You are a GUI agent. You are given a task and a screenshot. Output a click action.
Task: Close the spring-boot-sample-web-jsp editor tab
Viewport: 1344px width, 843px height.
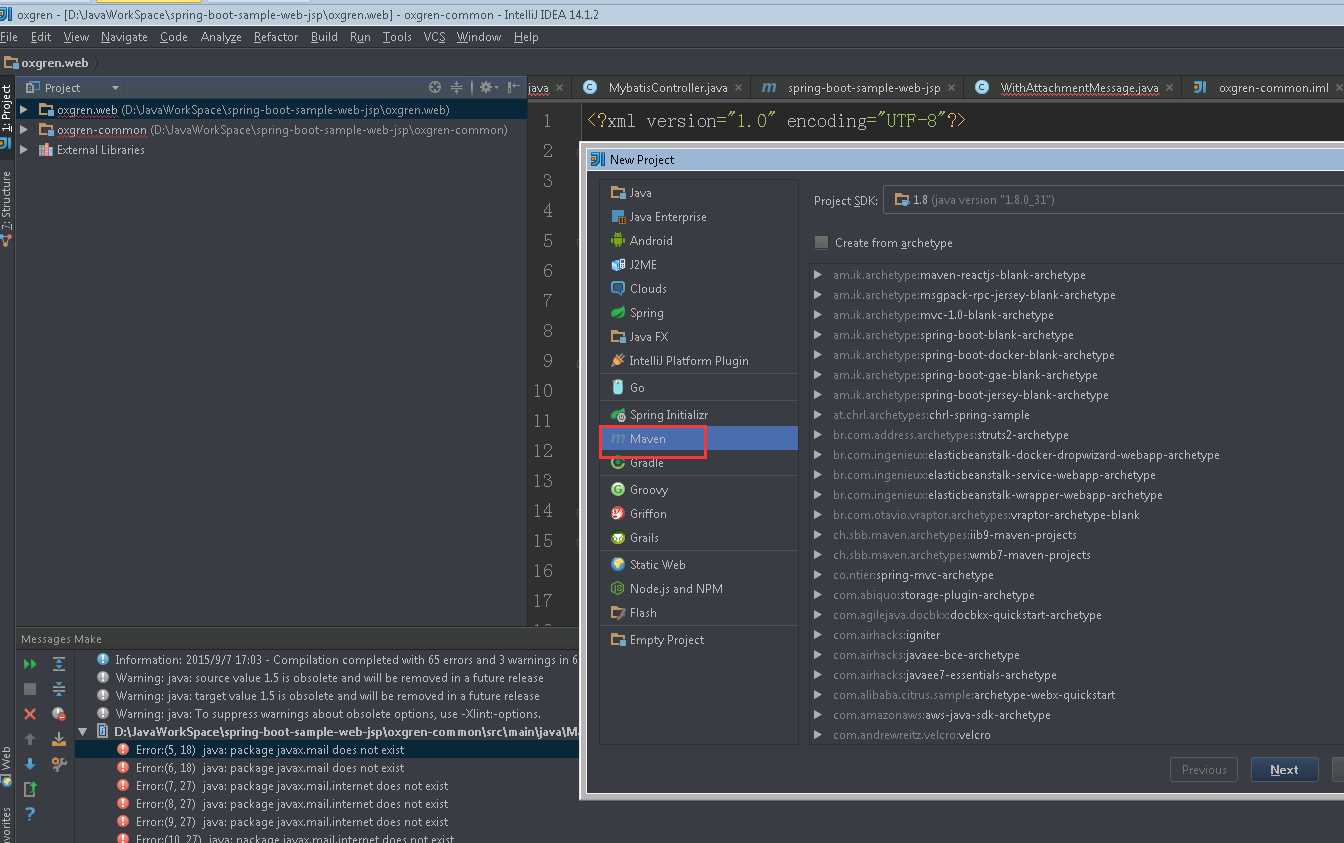(x=951, y=88)
